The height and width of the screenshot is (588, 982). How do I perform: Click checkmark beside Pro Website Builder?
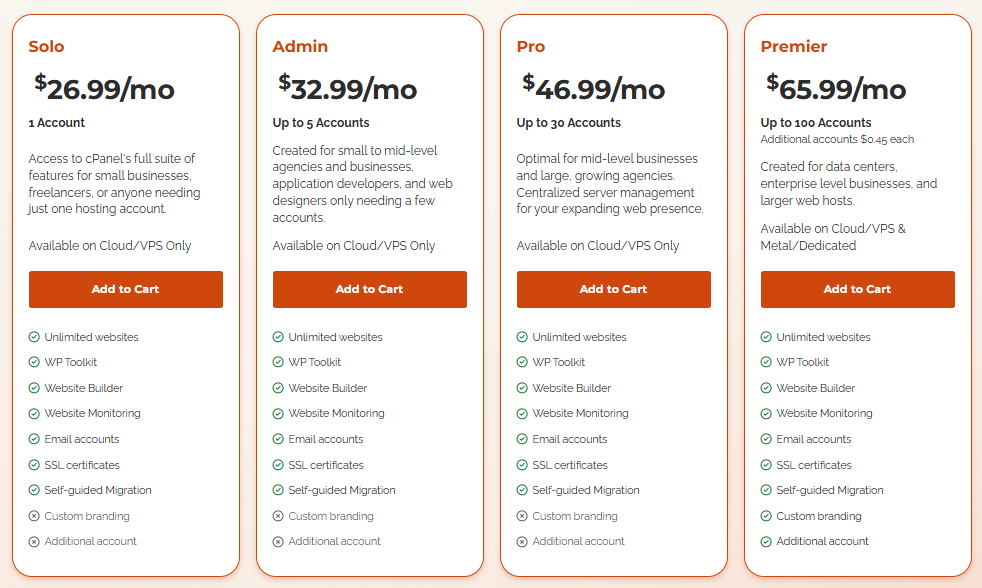(522, 388)
